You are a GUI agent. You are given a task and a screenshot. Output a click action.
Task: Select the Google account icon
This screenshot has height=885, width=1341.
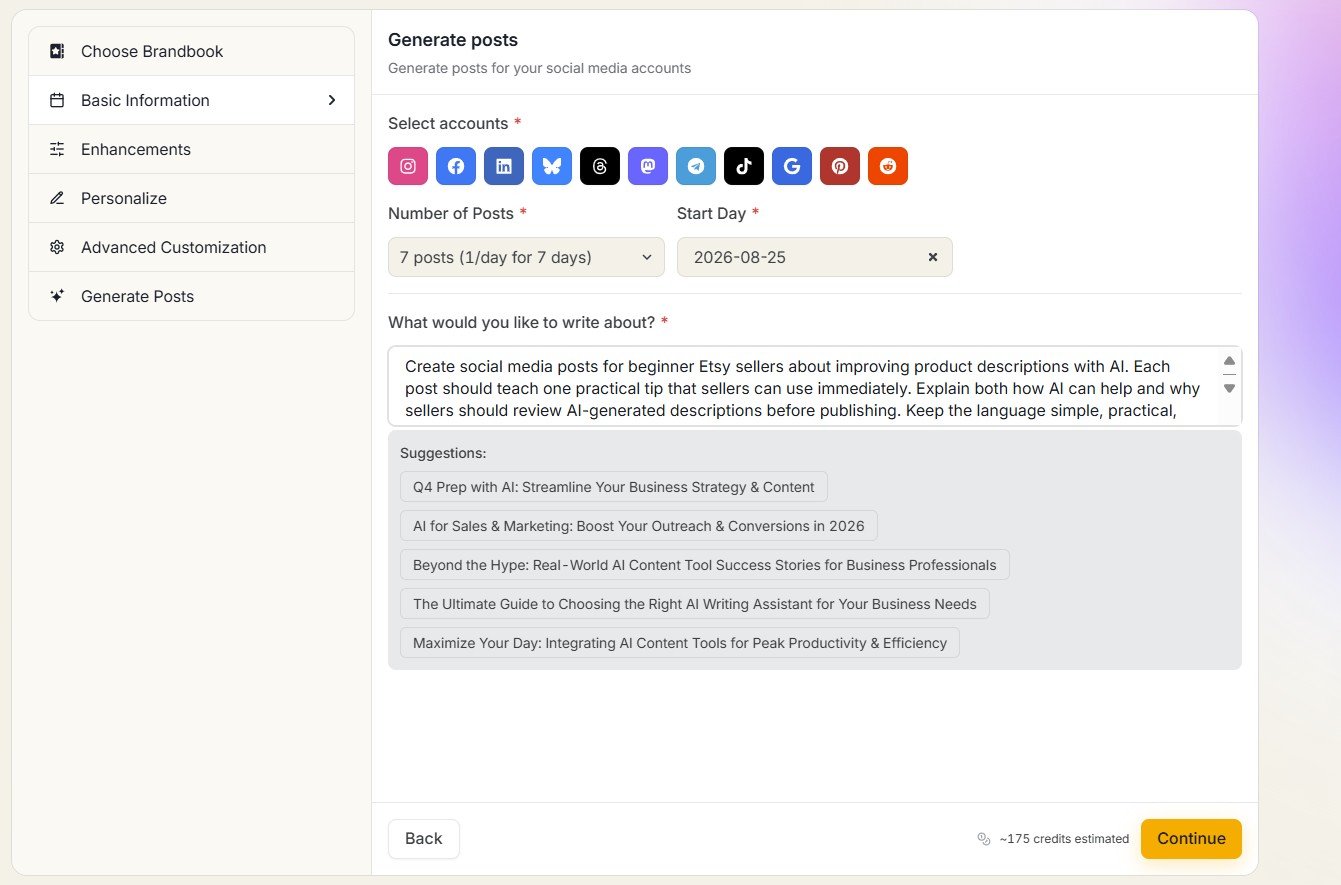pyautogui.click(x=792, y=166)
